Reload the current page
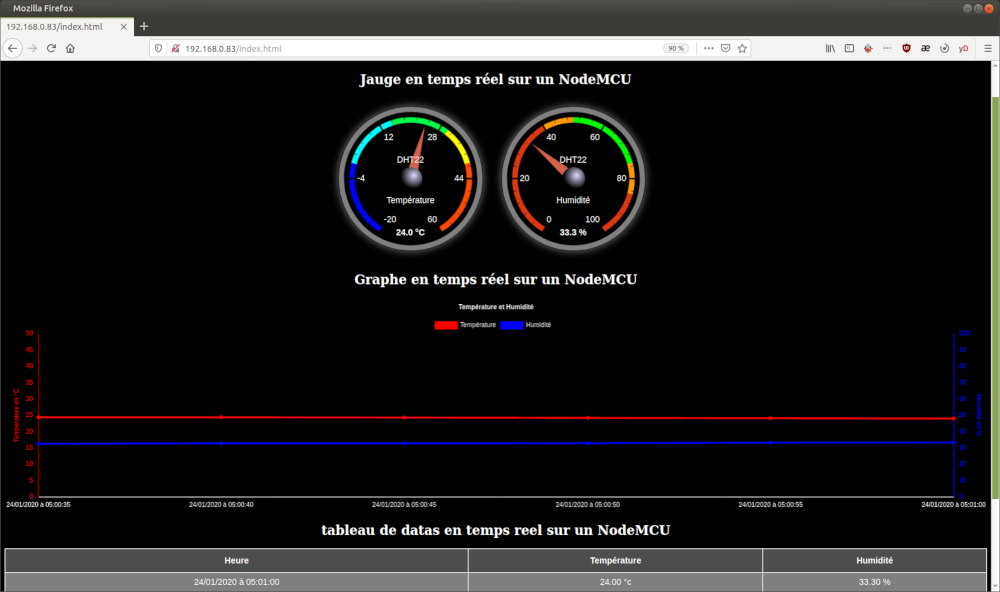The image size is (1000, 592). pos(51,48)
